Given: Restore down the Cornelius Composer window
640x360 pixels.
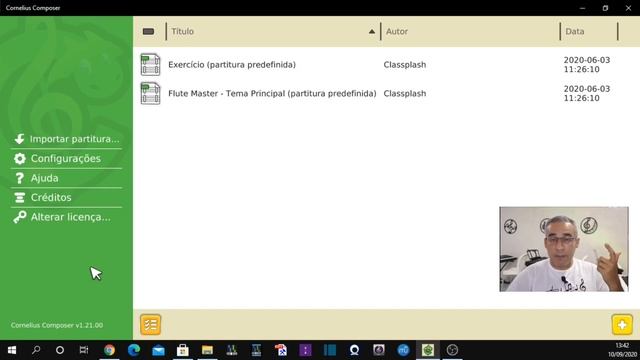Looking at the screenshot, I should pos(605,8).
